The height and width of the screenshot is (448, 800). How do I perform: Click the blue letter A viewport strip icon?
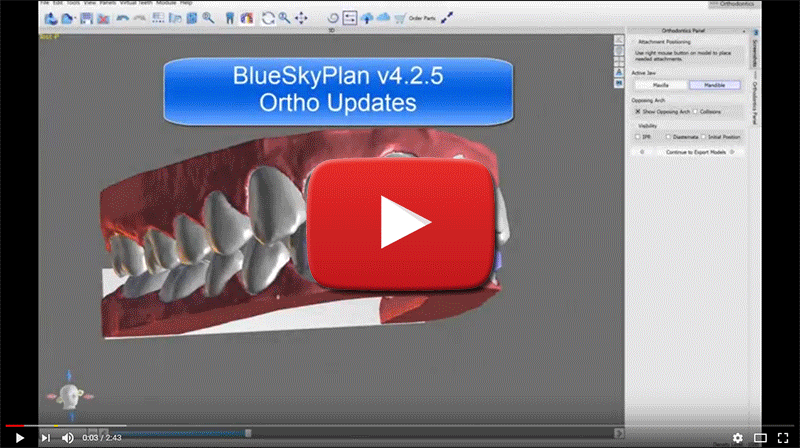click(x=619, y=72)
